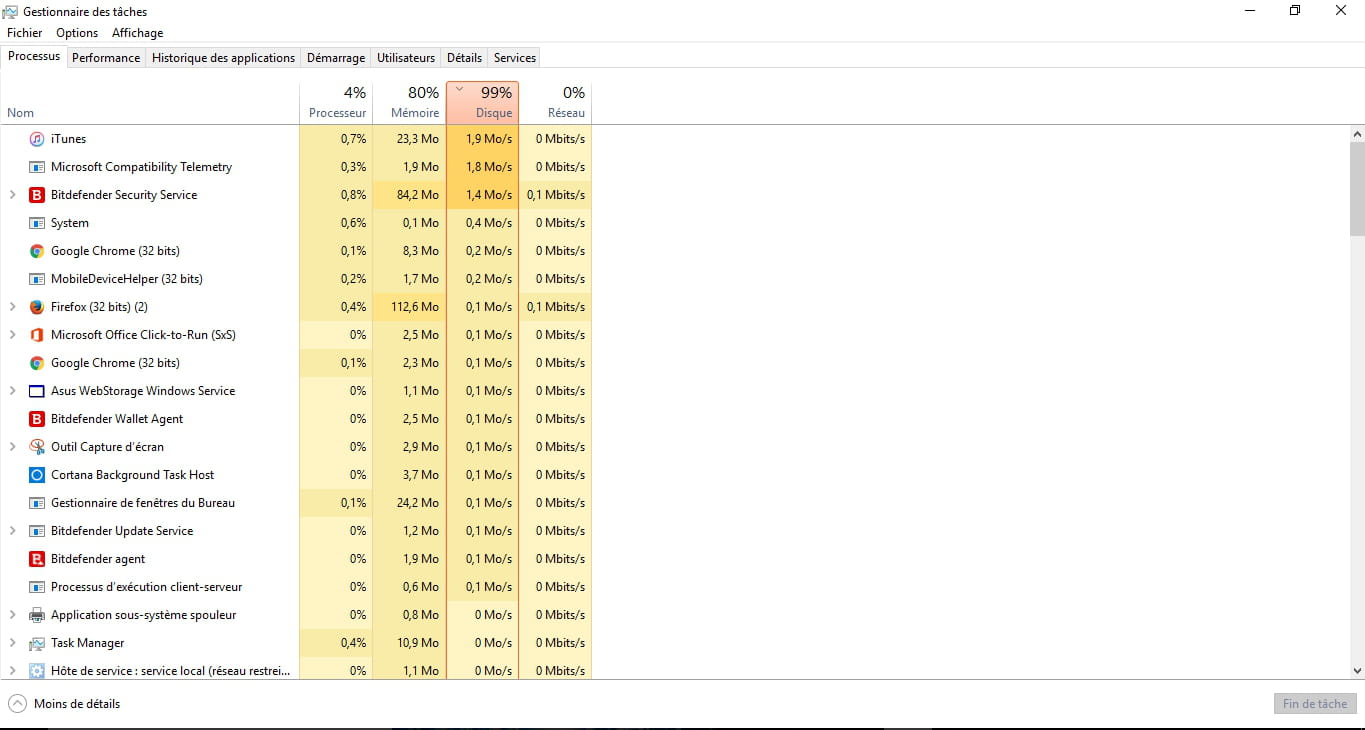1365x730 pixels.
Task: Switch to Historique des applications tab
Action: pos(224,58)
